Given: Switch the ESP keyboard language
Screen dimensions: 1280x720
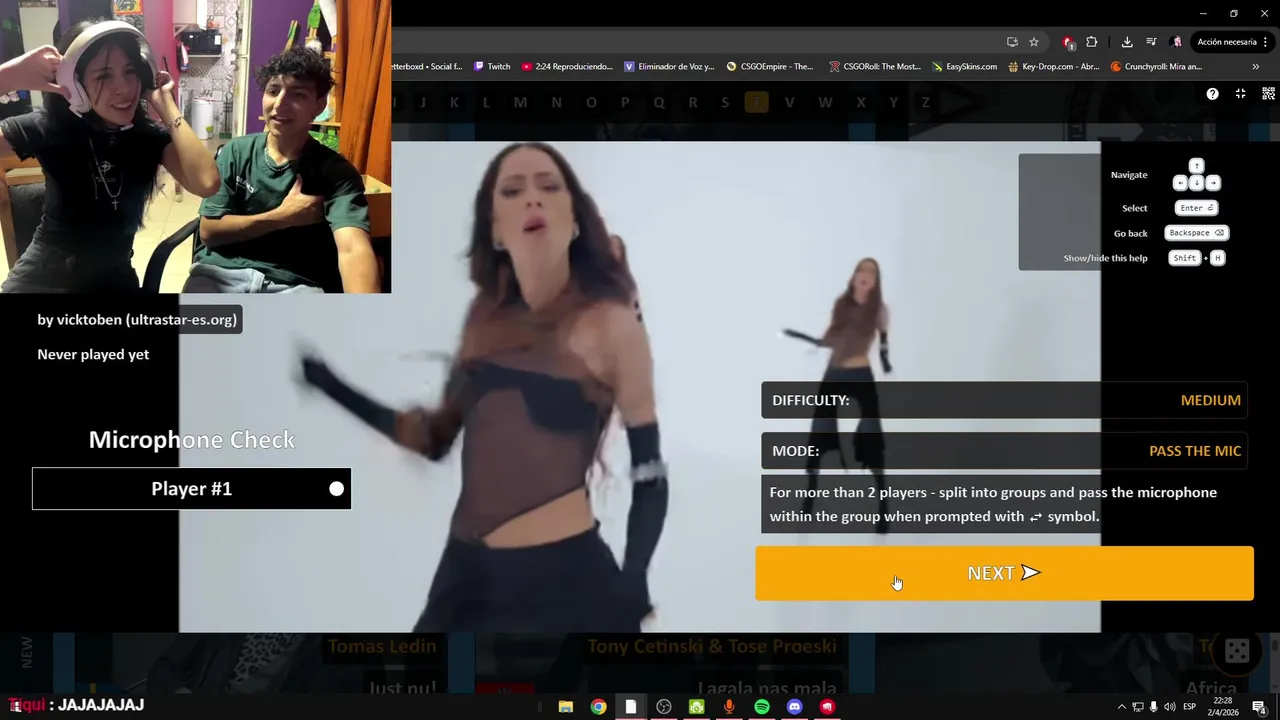Looking at the screenshot, I should (x=1190, y=707).
